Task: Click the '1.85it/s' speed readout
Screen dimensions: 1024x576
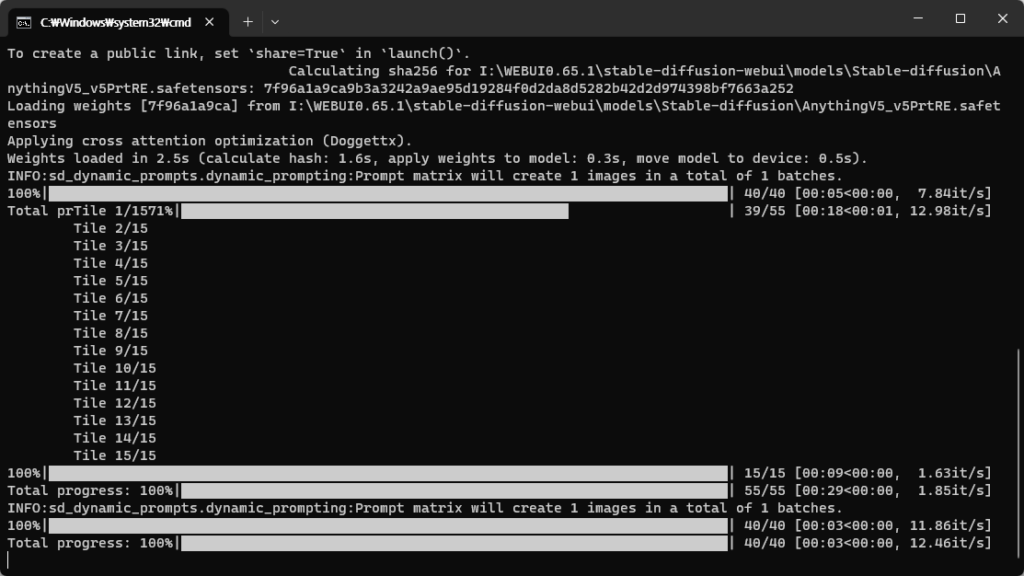Action: pyautogui.click(x=954, y=491)
